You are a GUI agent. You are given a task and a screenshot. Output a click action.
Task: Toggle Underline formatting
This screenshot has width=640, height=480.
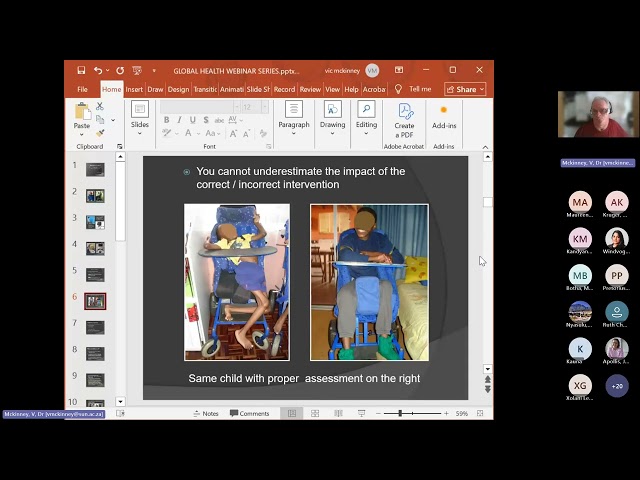[x=193, y=120]
